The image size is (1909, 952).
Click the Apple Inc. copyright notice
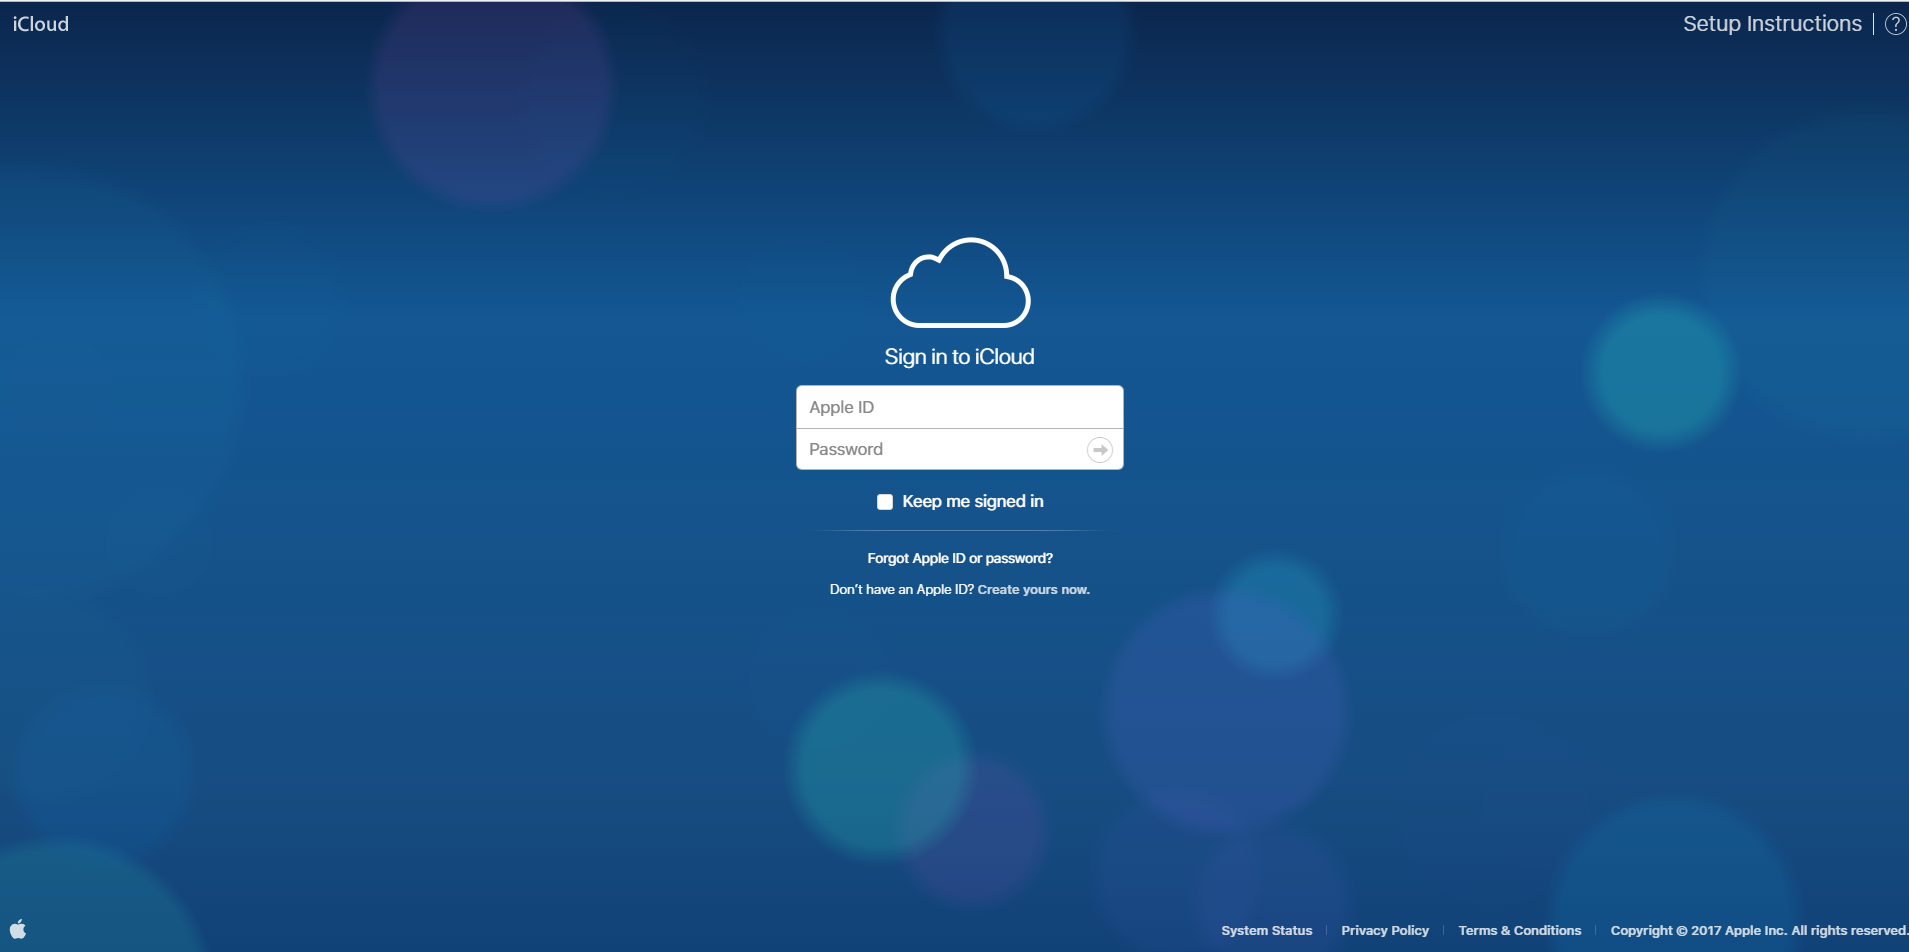(1757, 931)
